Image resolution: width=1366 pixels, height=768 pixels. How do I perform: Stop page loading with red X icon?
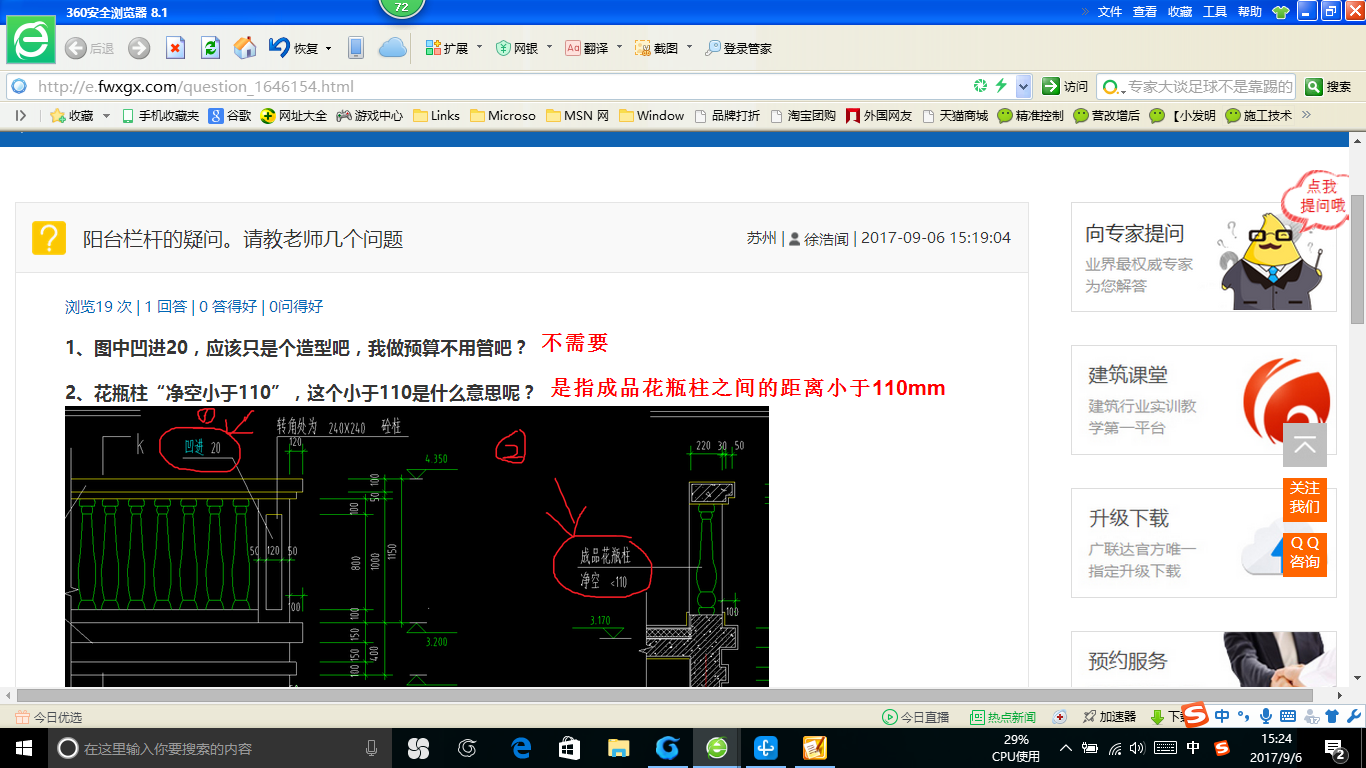tap(175, 48)
